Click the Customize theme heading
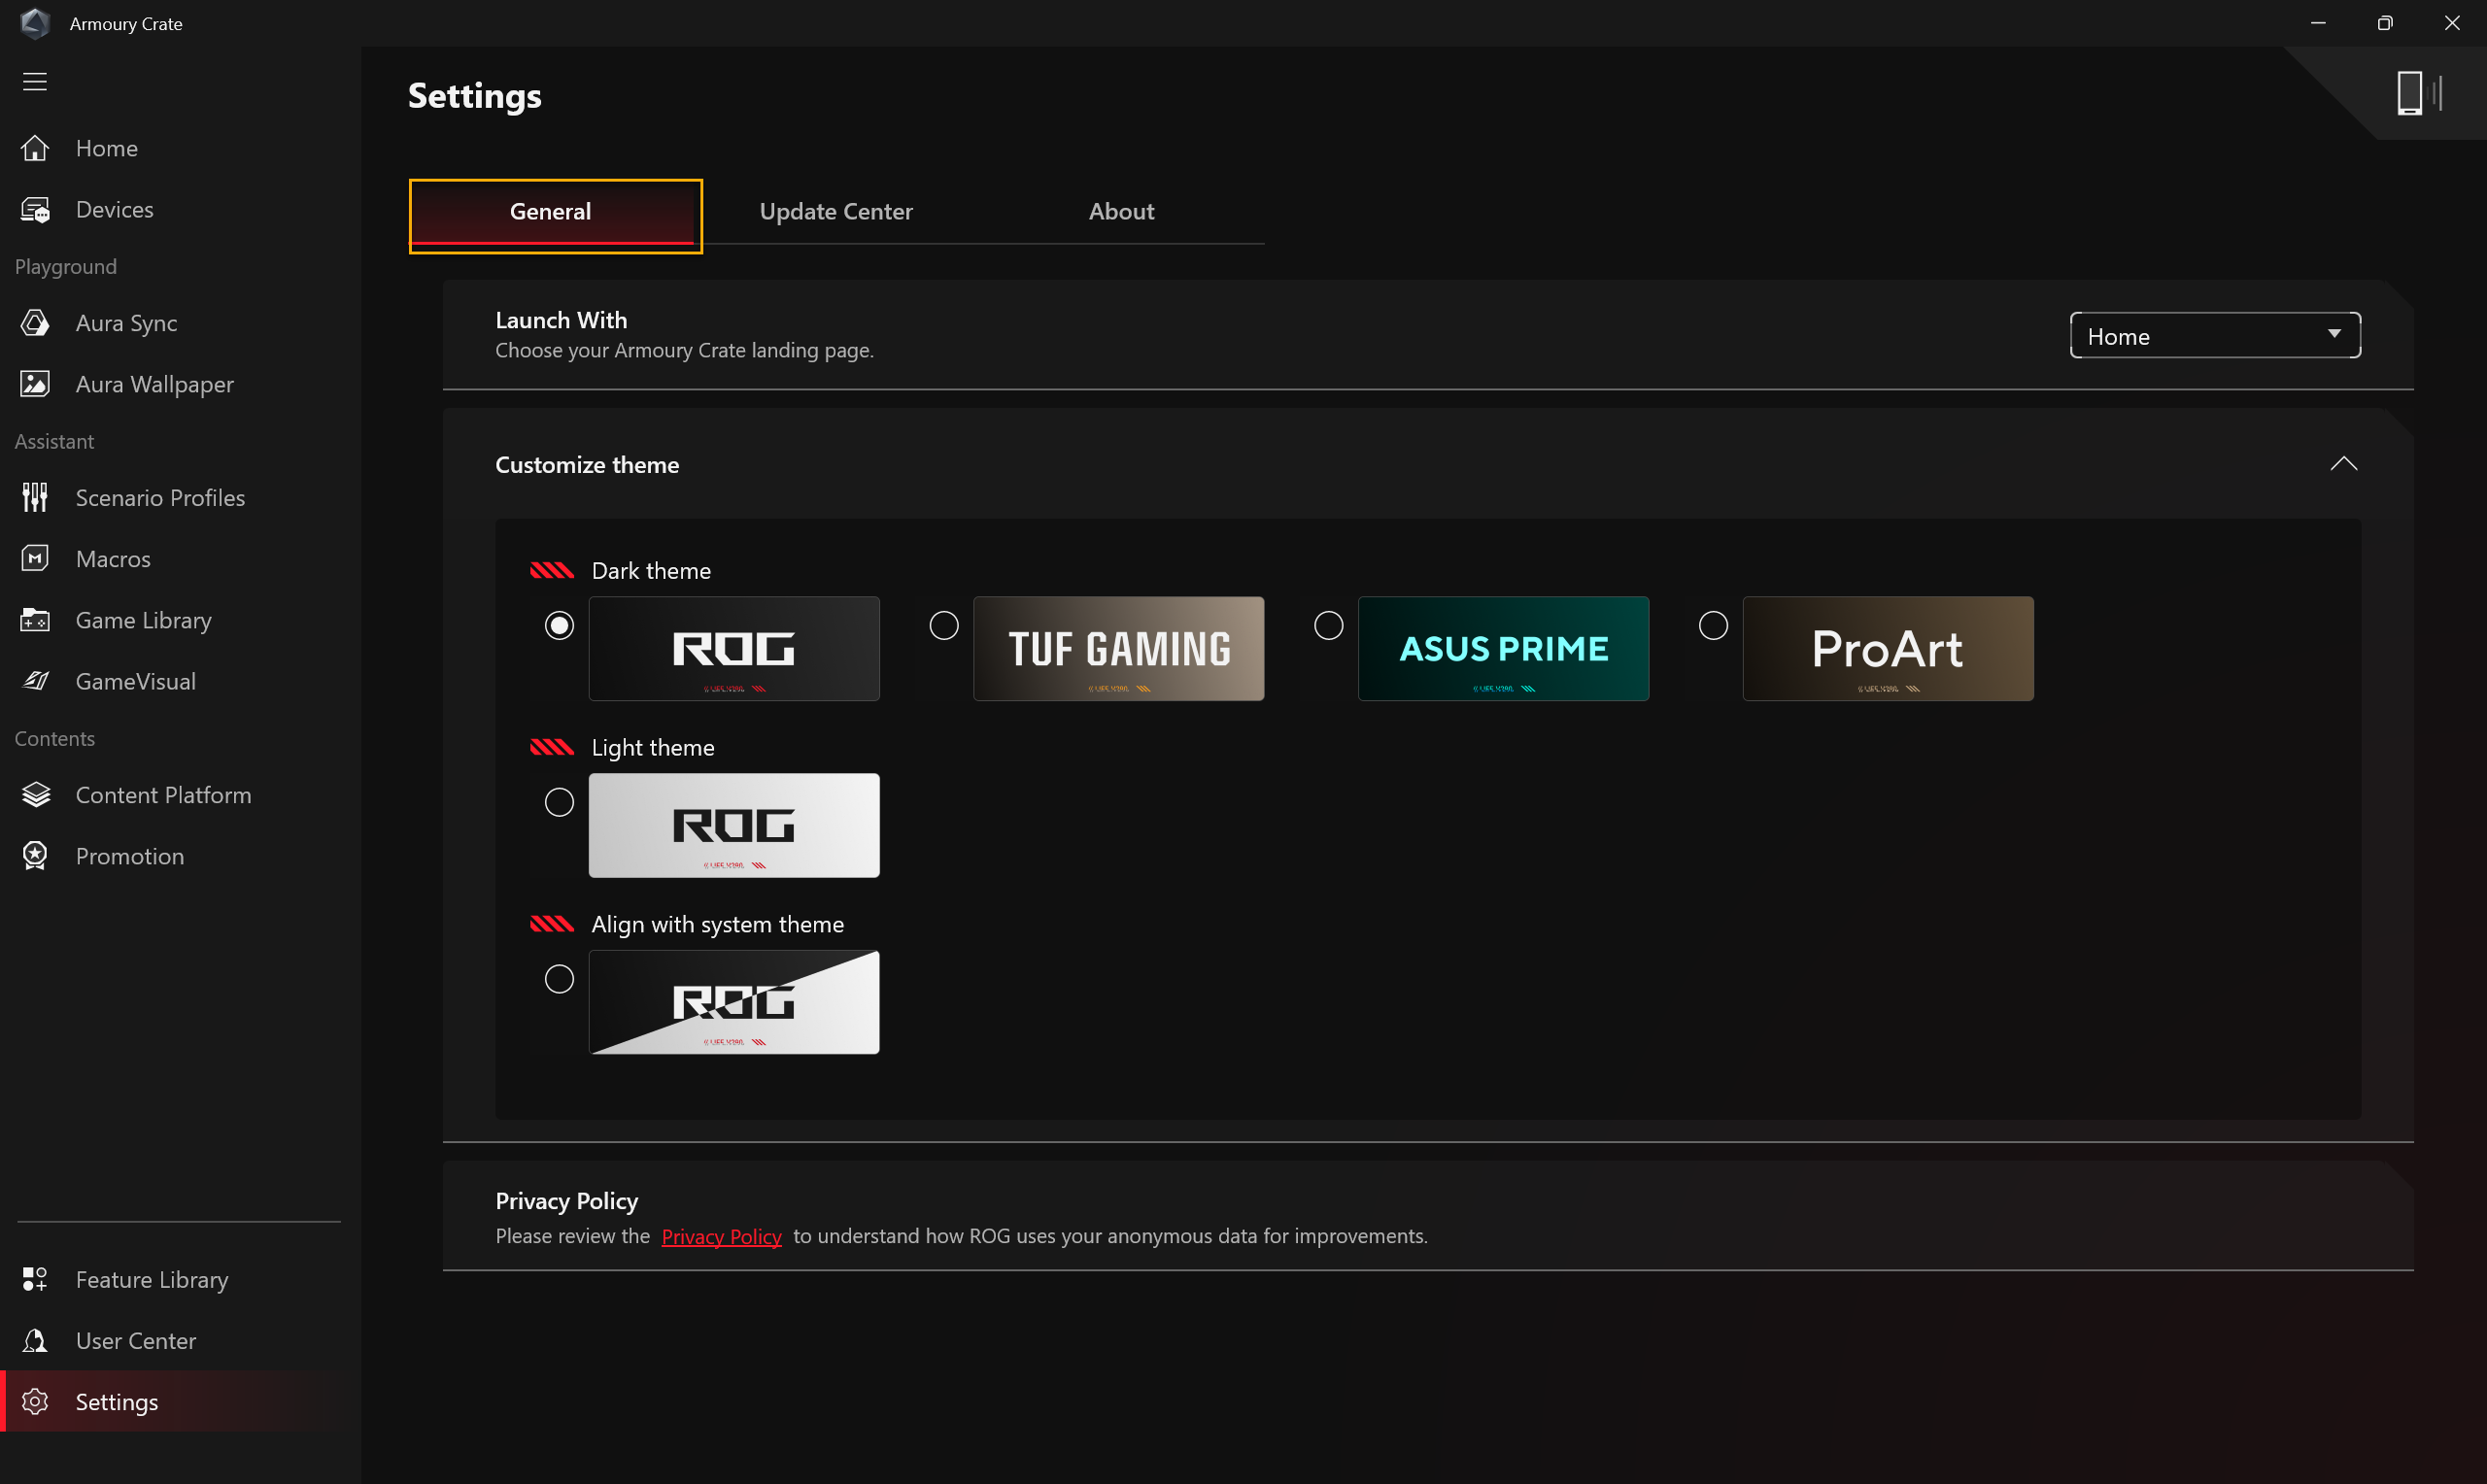 point(587,464)
